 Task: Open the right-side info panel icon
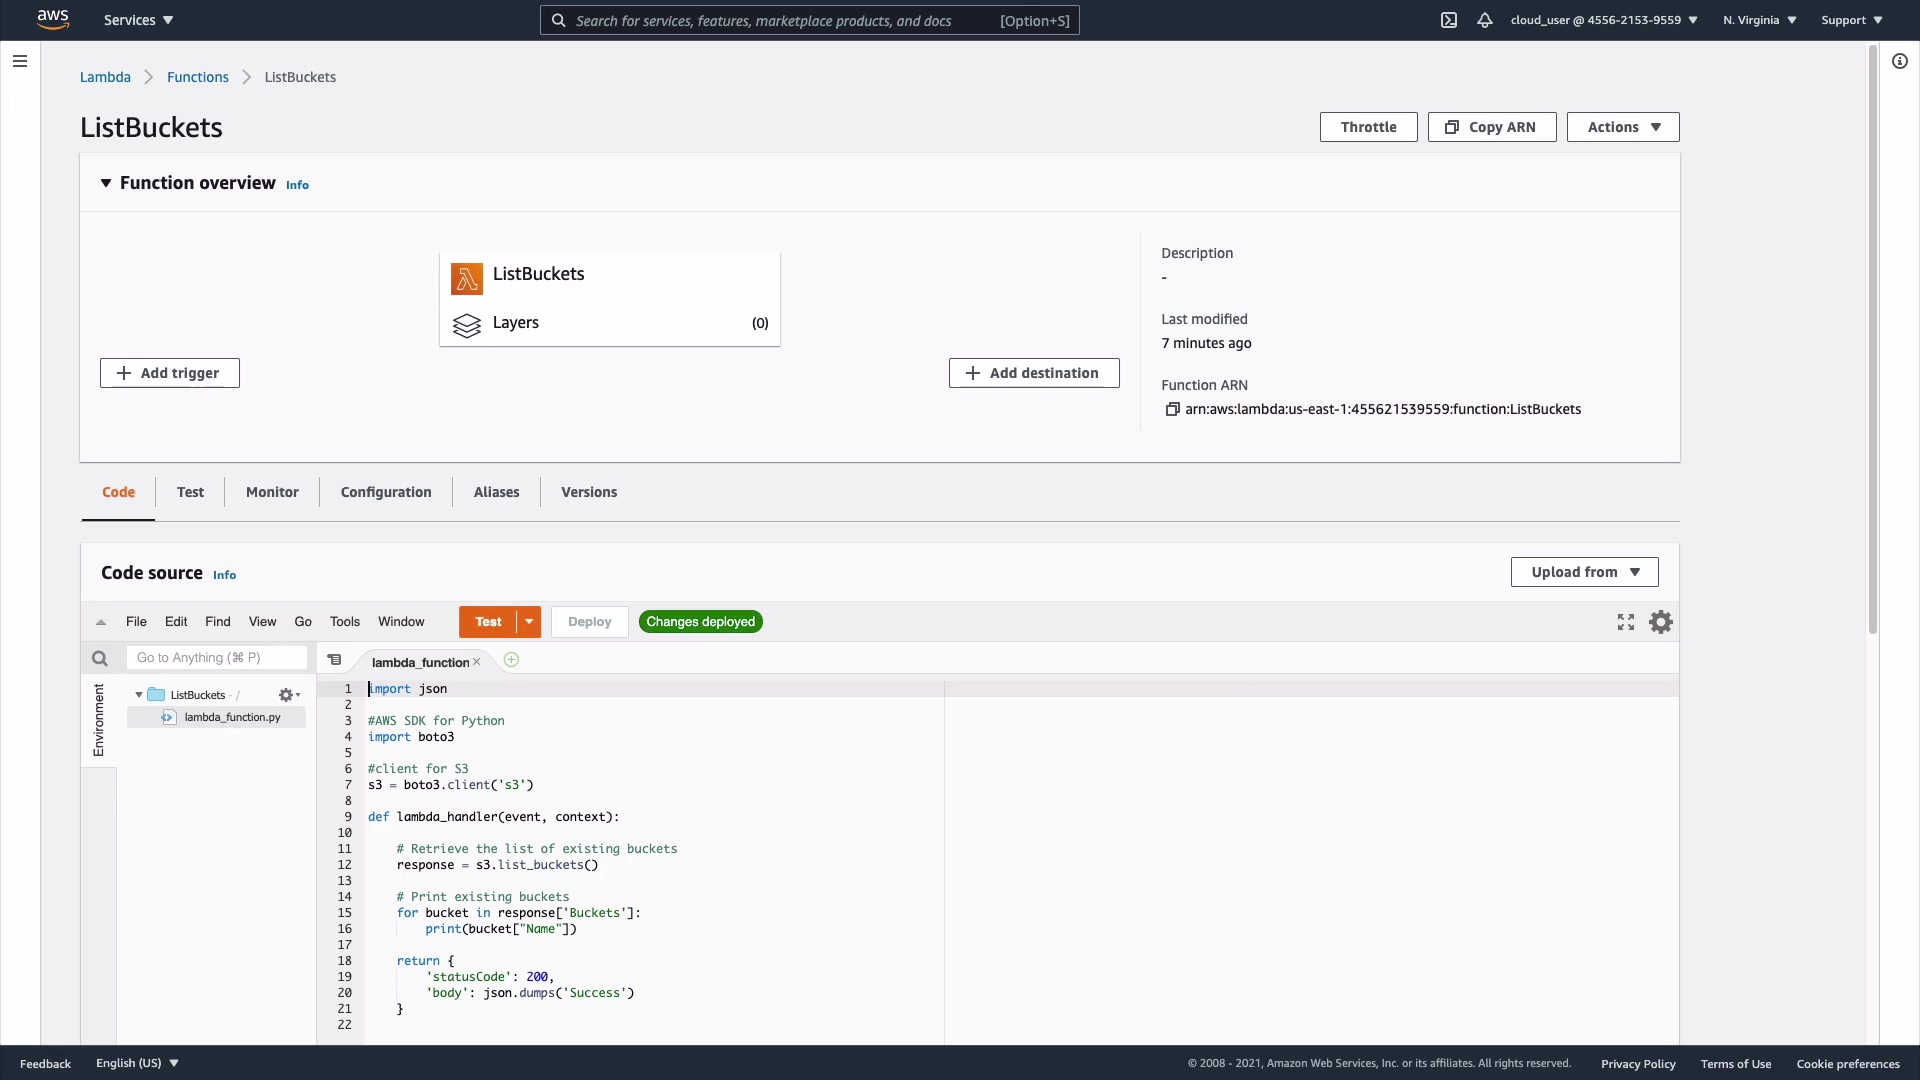pos(1900,61)
